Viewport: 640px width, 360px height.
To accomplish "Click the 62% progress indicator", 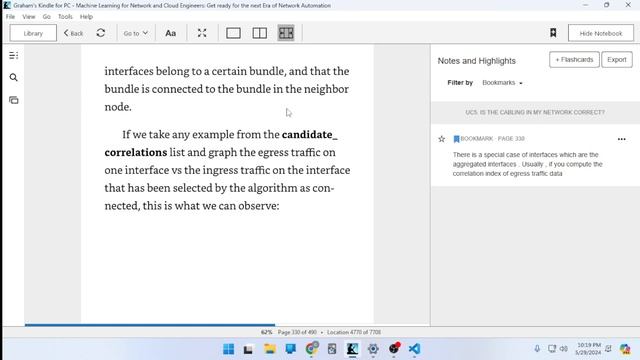I will point(267,332).
